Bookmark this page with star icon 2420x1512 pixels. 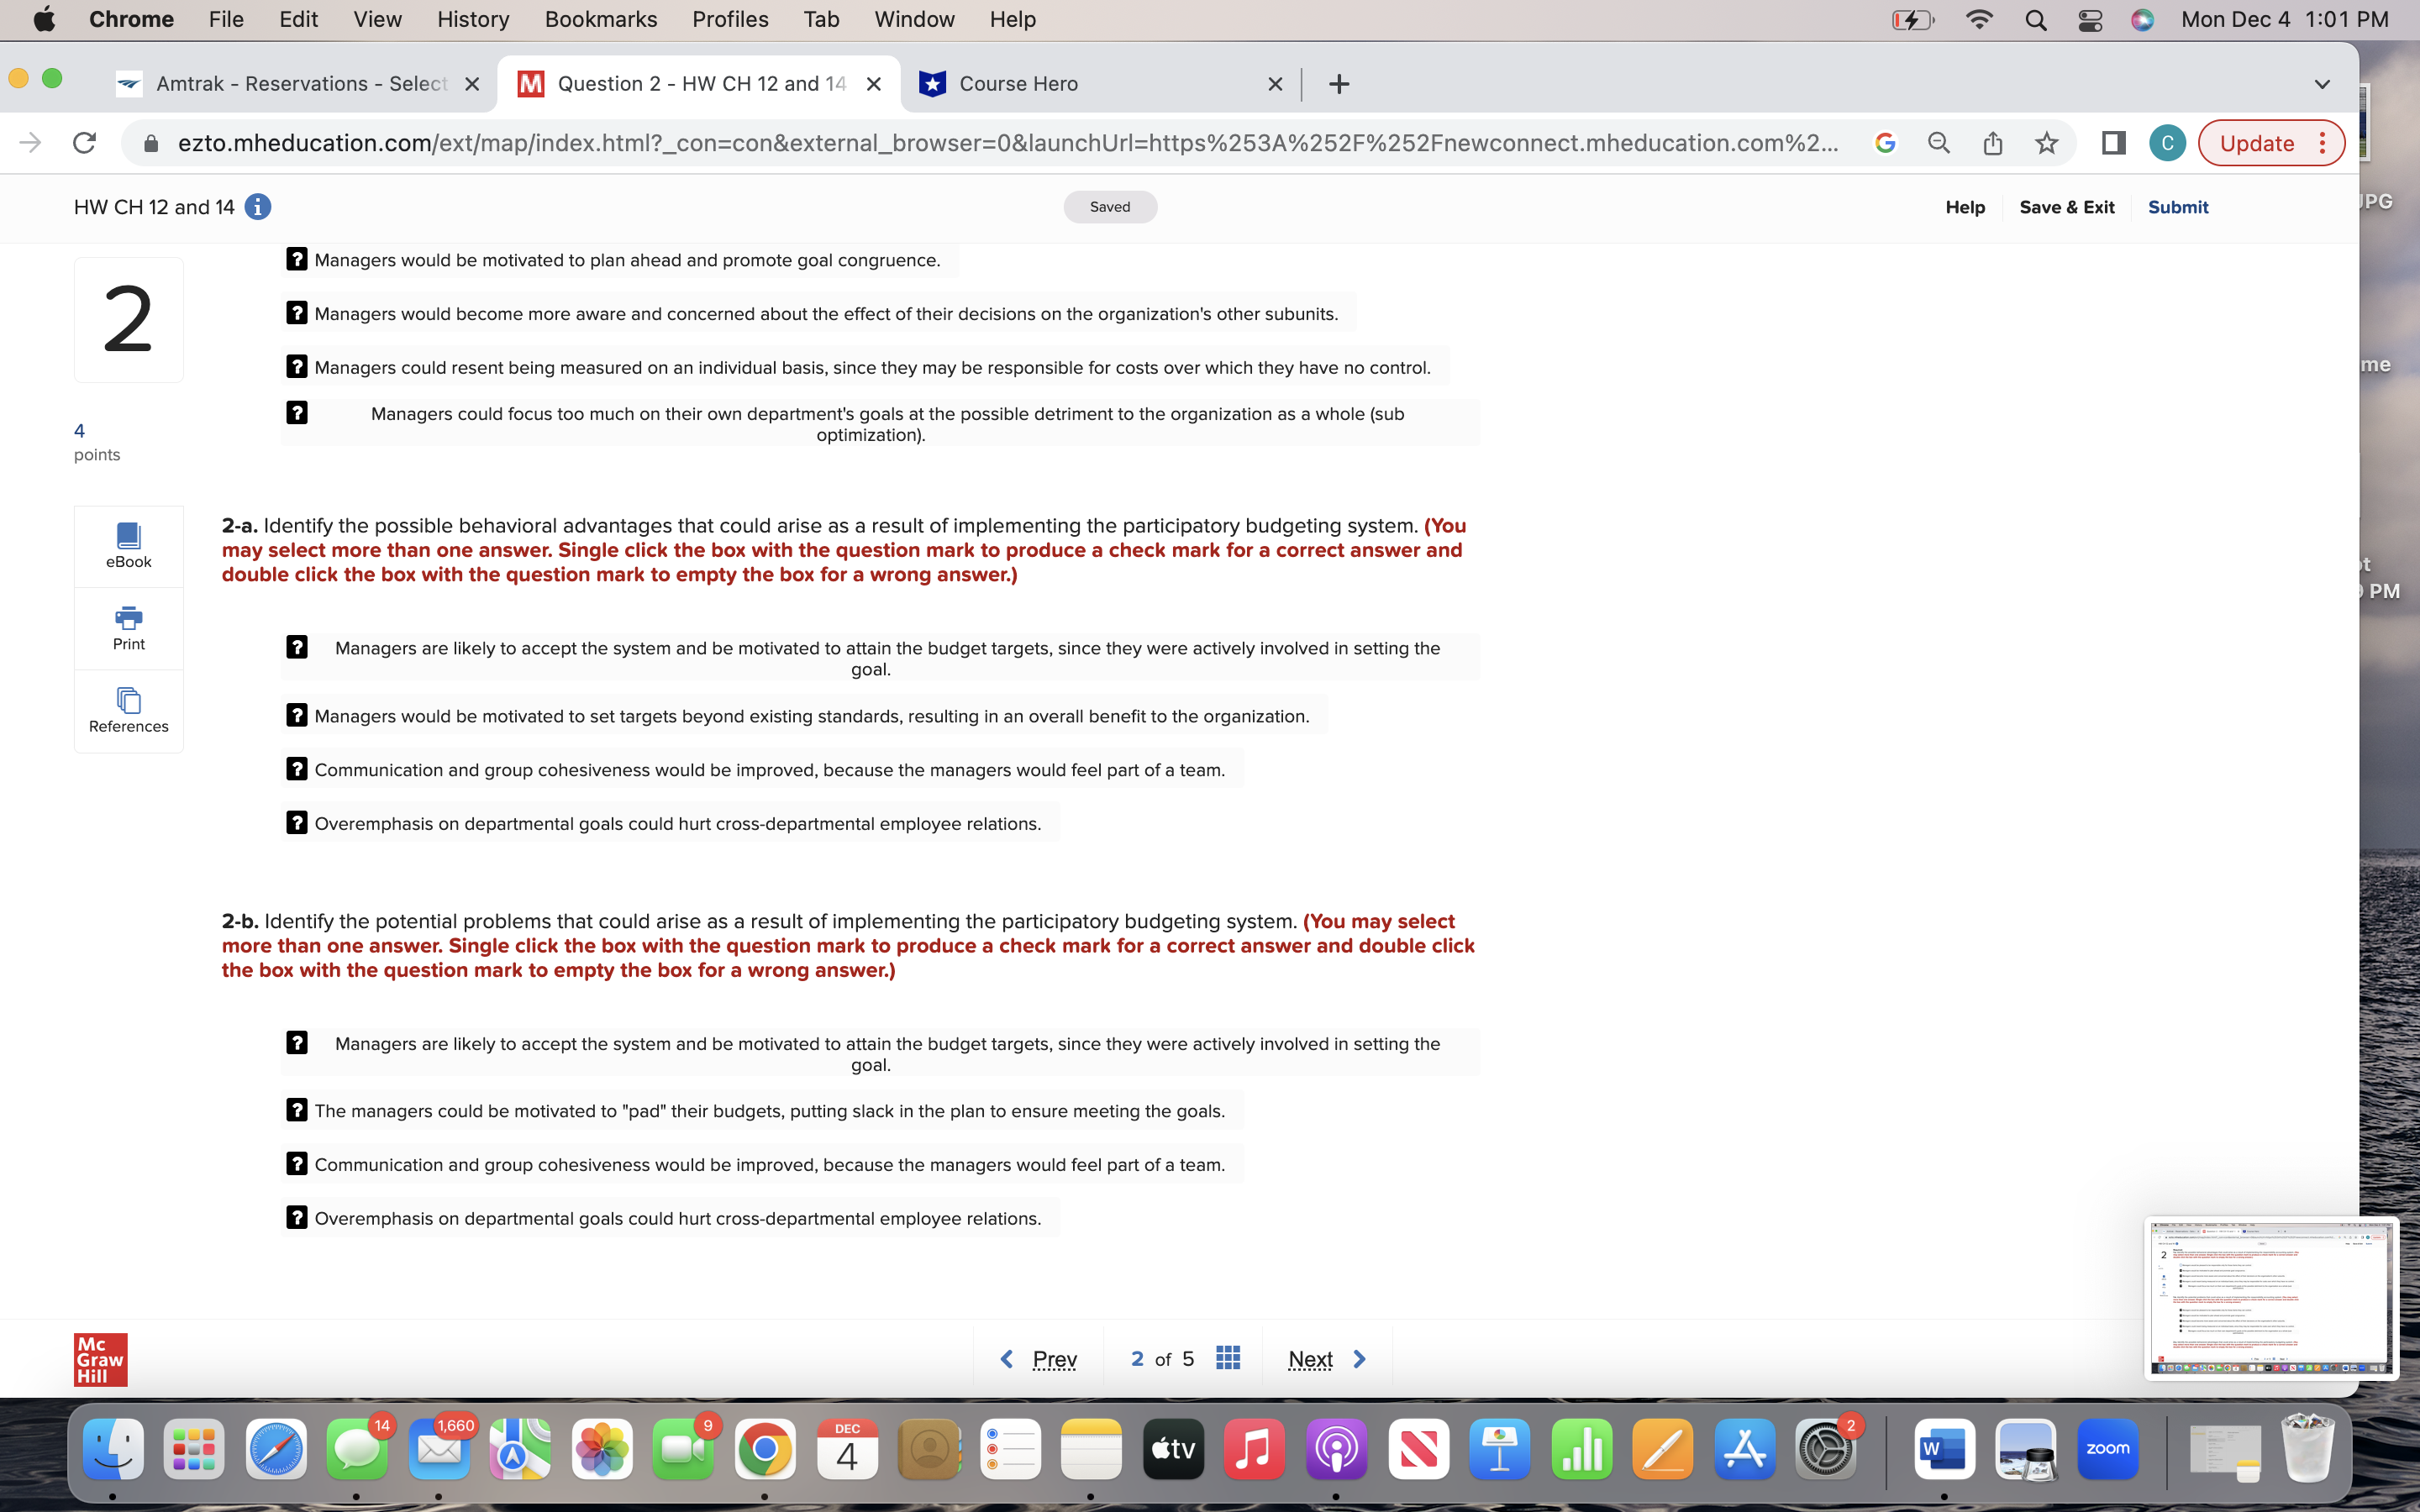[2046, 143]
